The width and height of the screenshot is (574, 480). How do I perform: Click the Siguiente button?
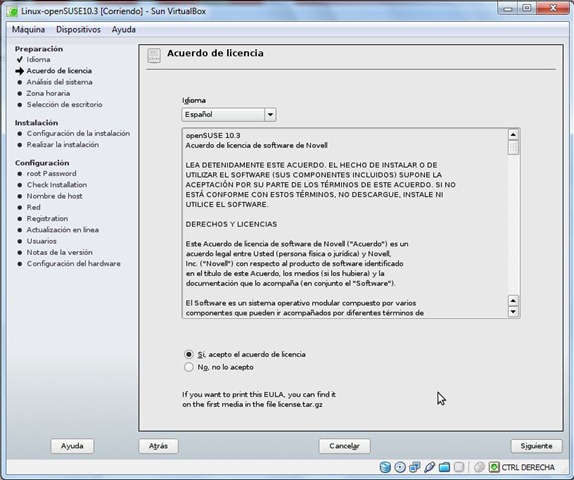[536, 446]
